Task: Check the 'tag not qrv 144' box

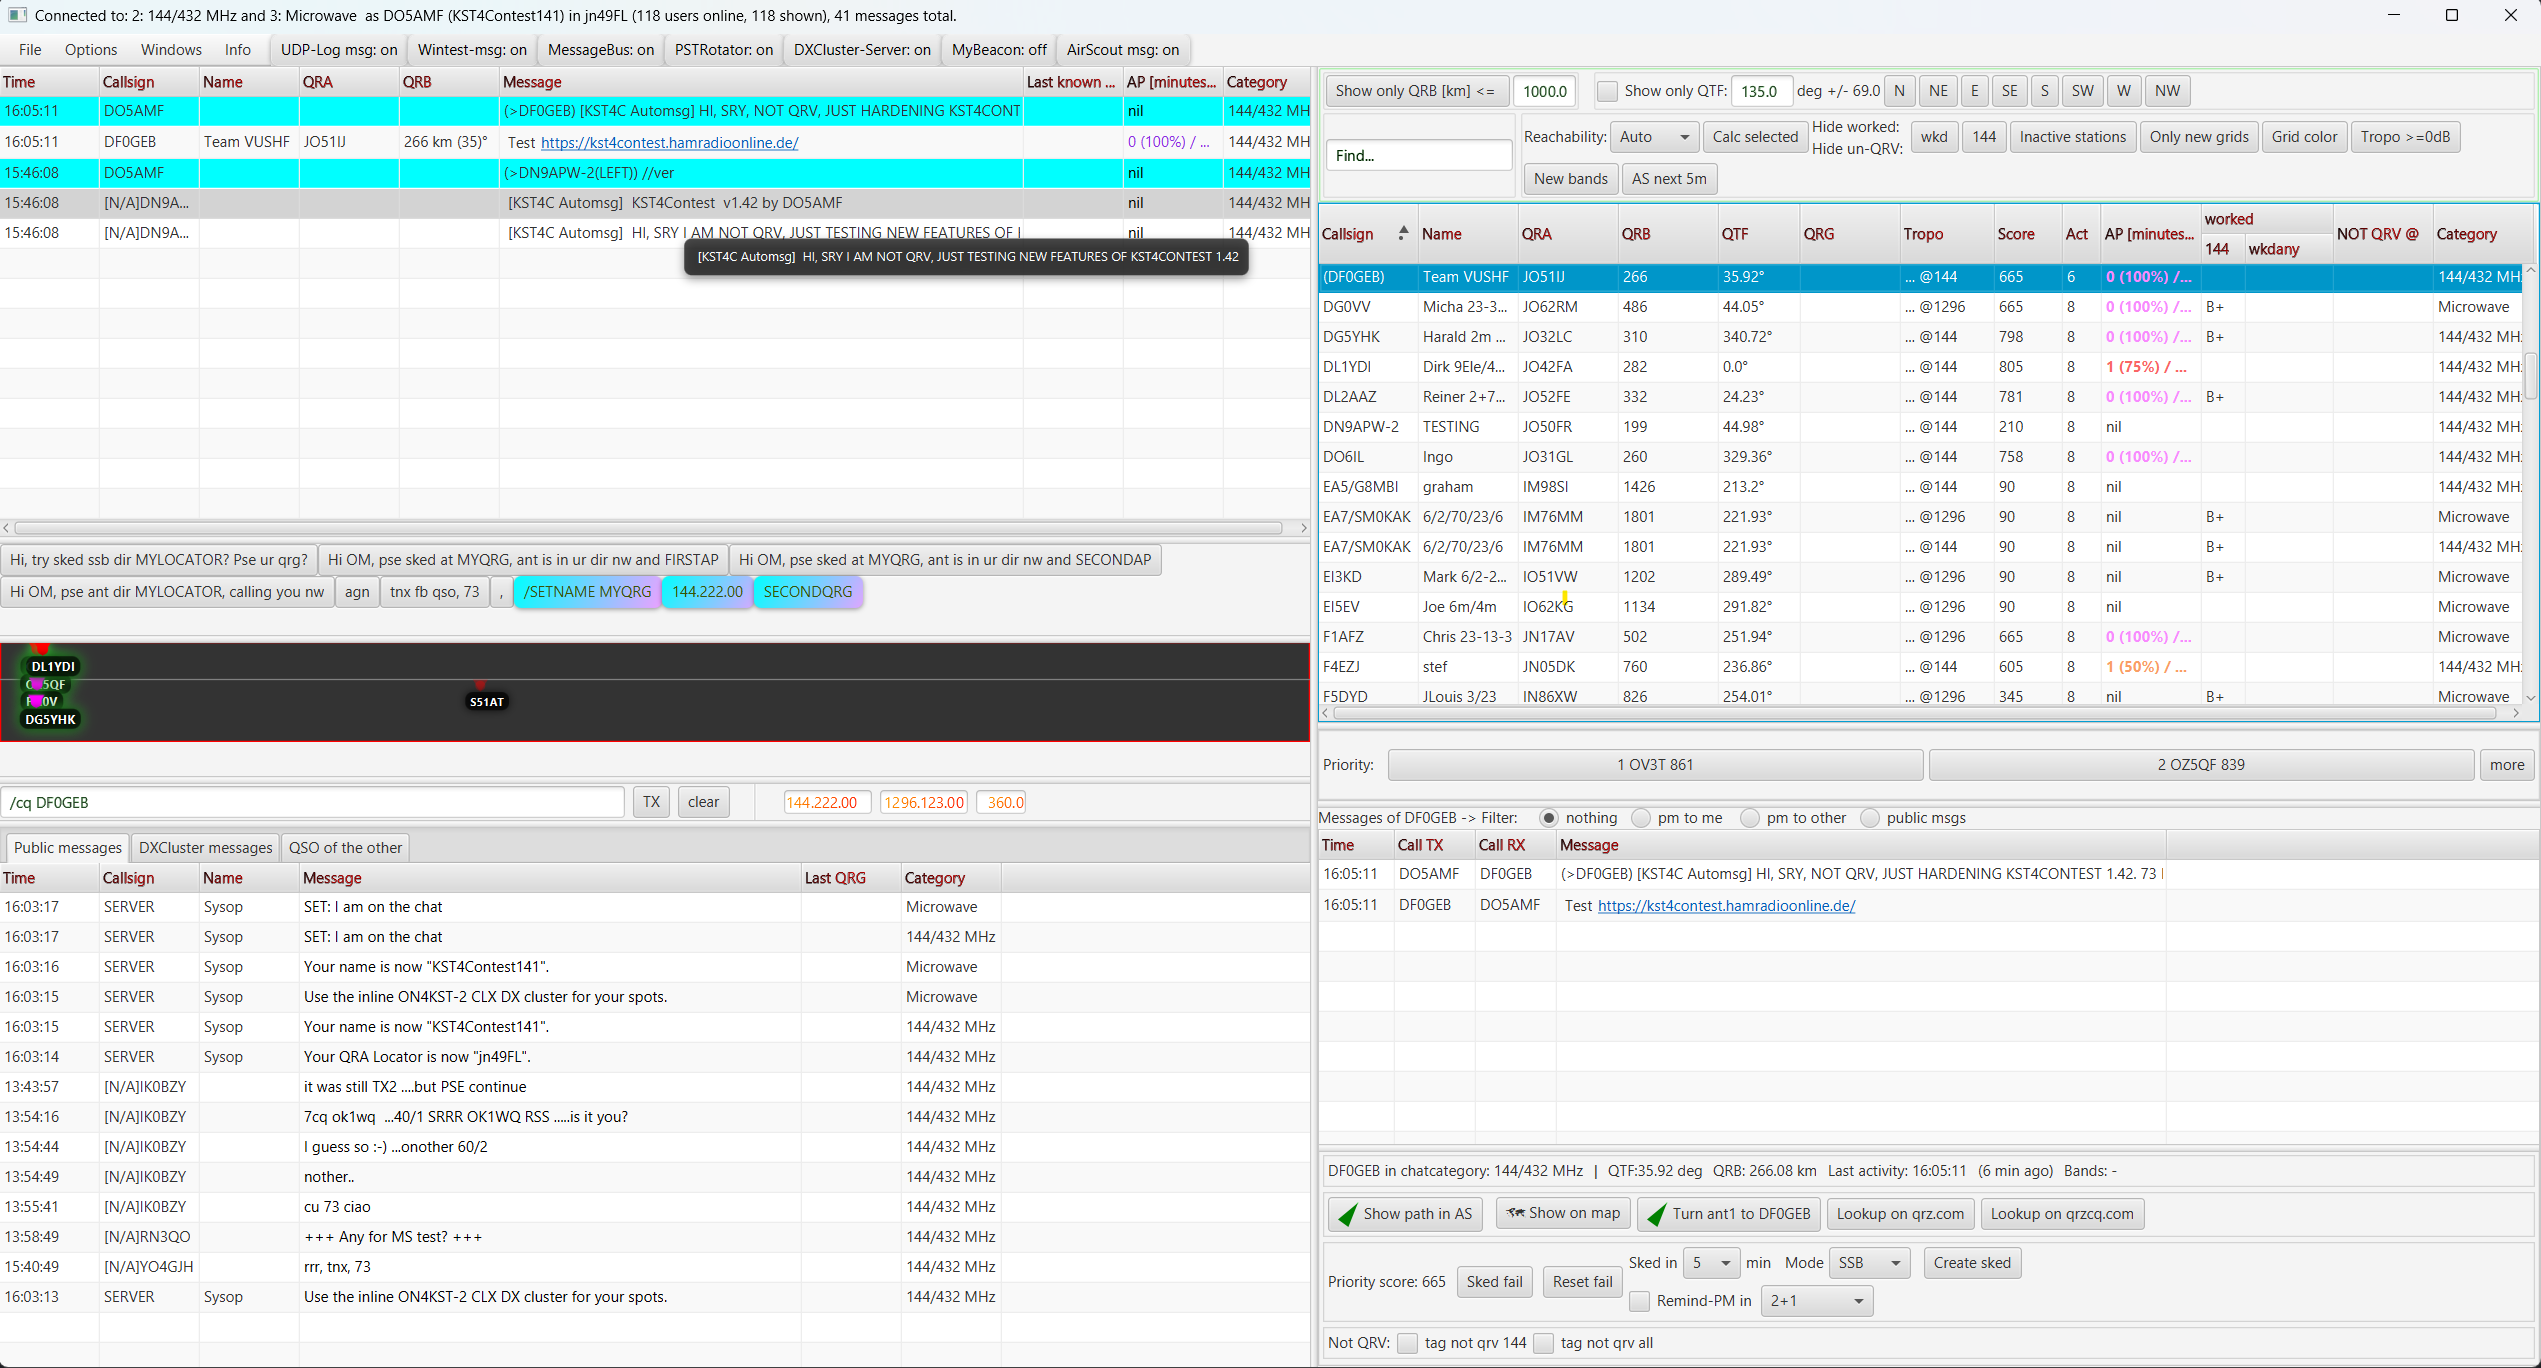Action: tap(1407, 1343)
